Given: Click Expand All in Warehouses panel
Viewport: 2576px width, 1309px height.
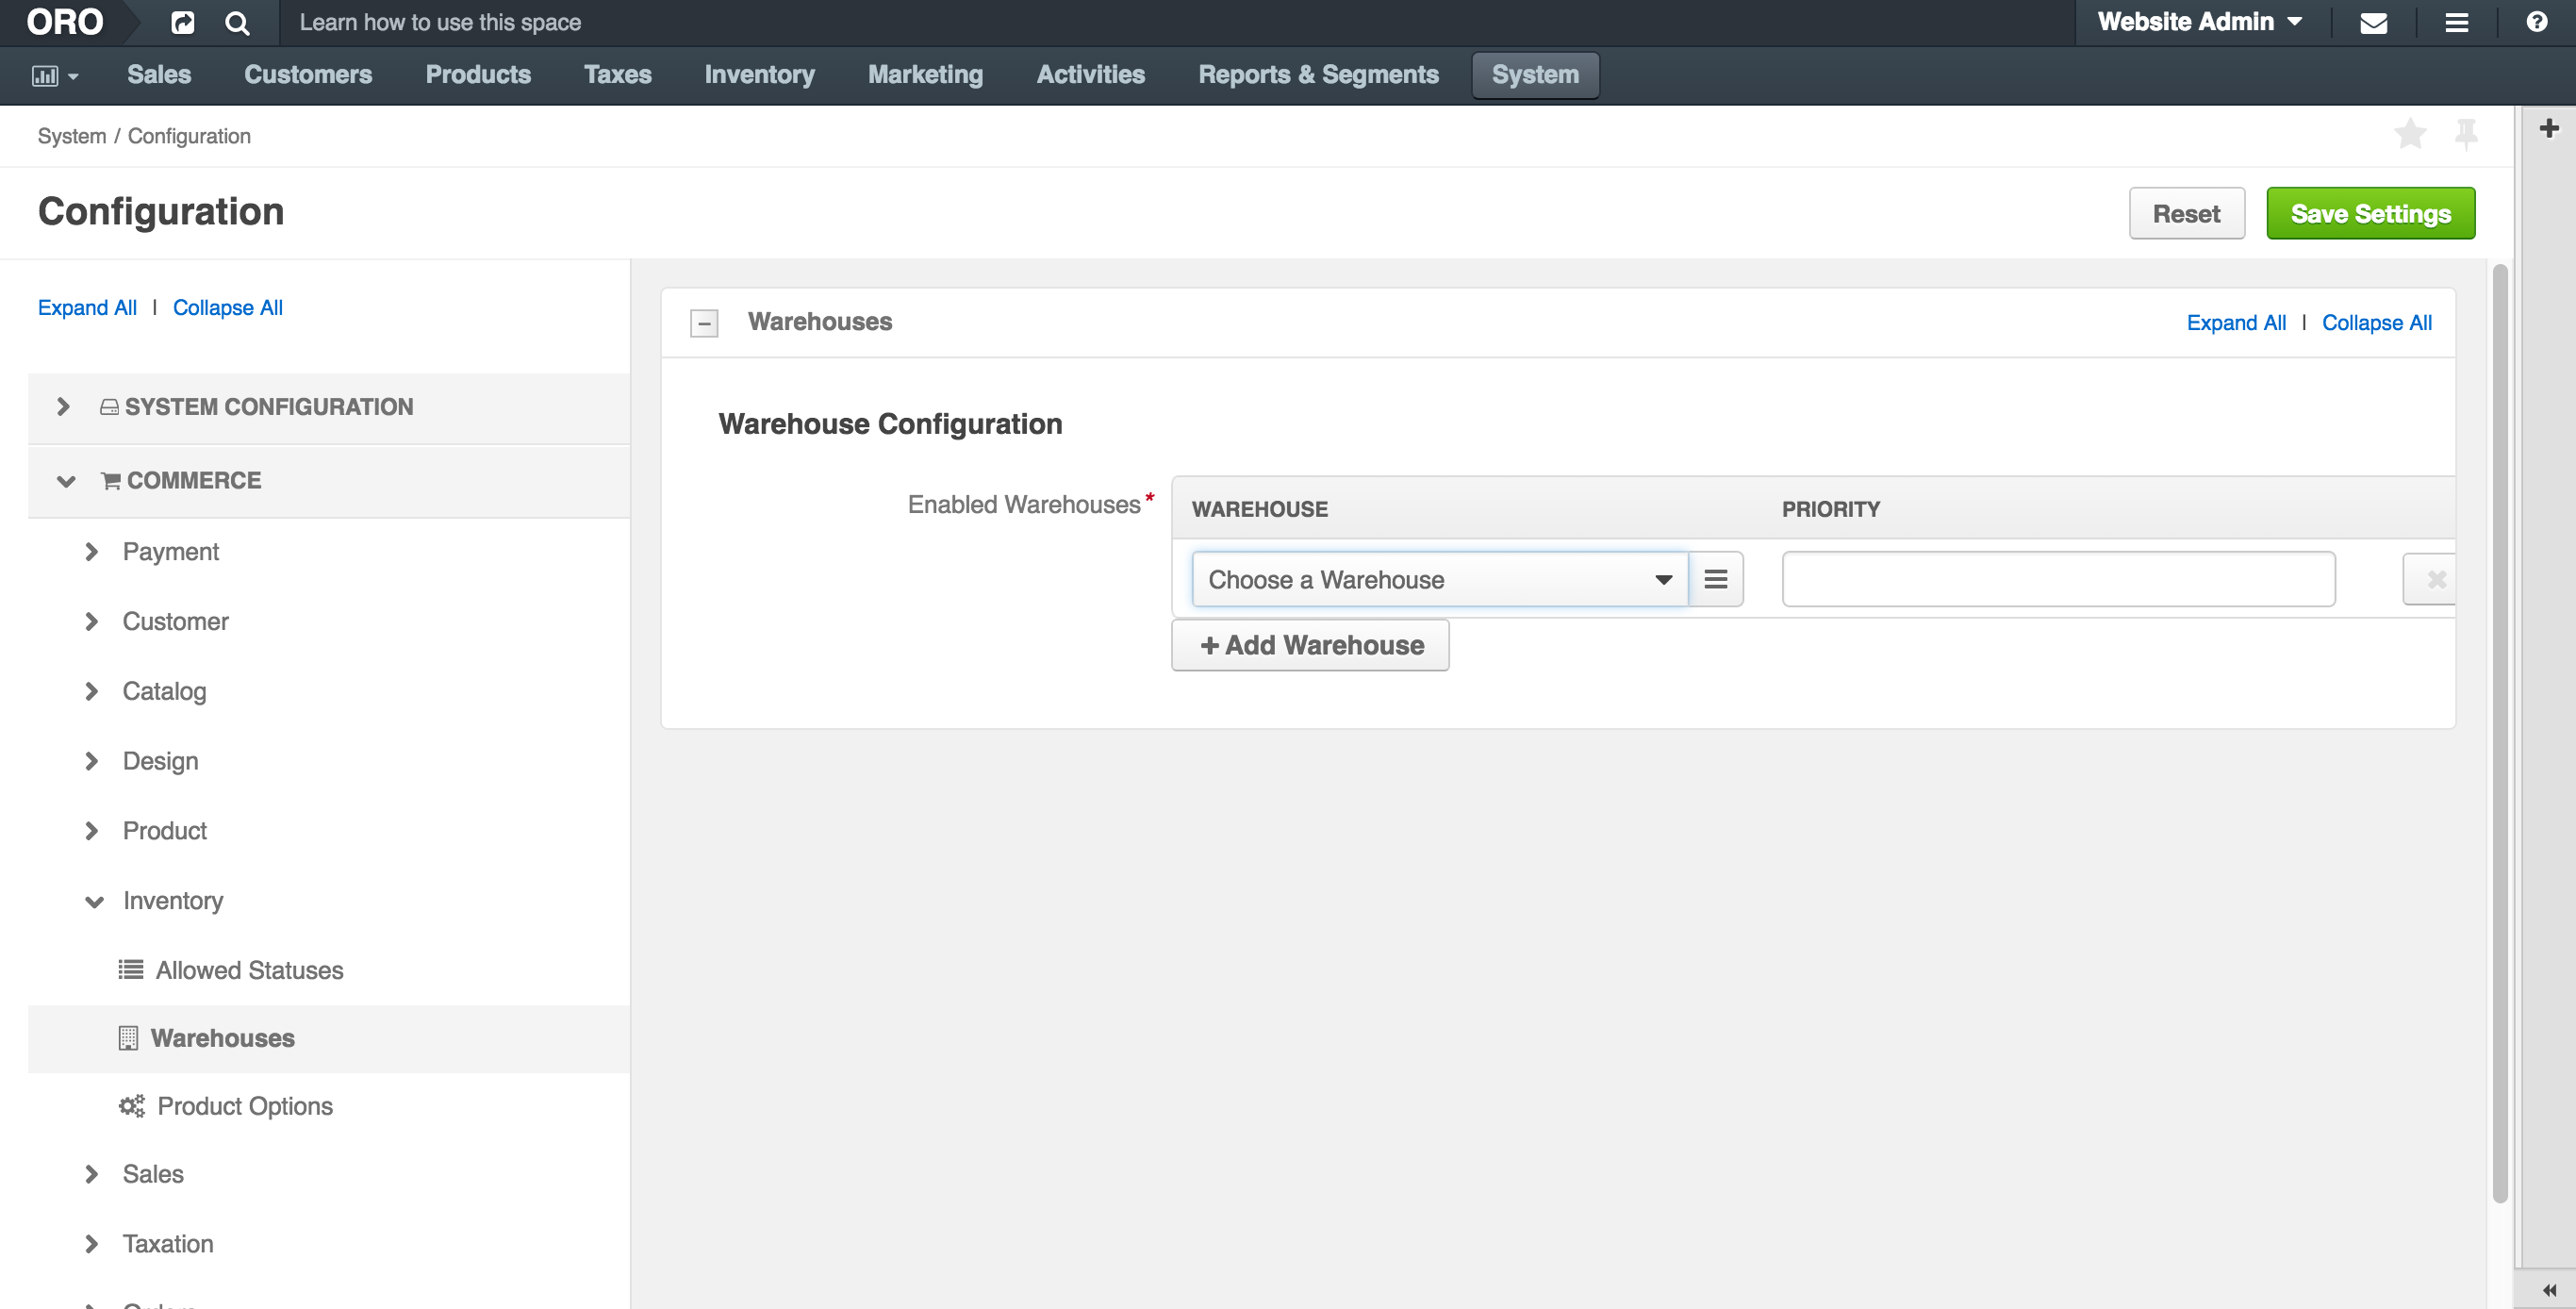Looking at the screenshot, I should click(x=2236, y=323).
